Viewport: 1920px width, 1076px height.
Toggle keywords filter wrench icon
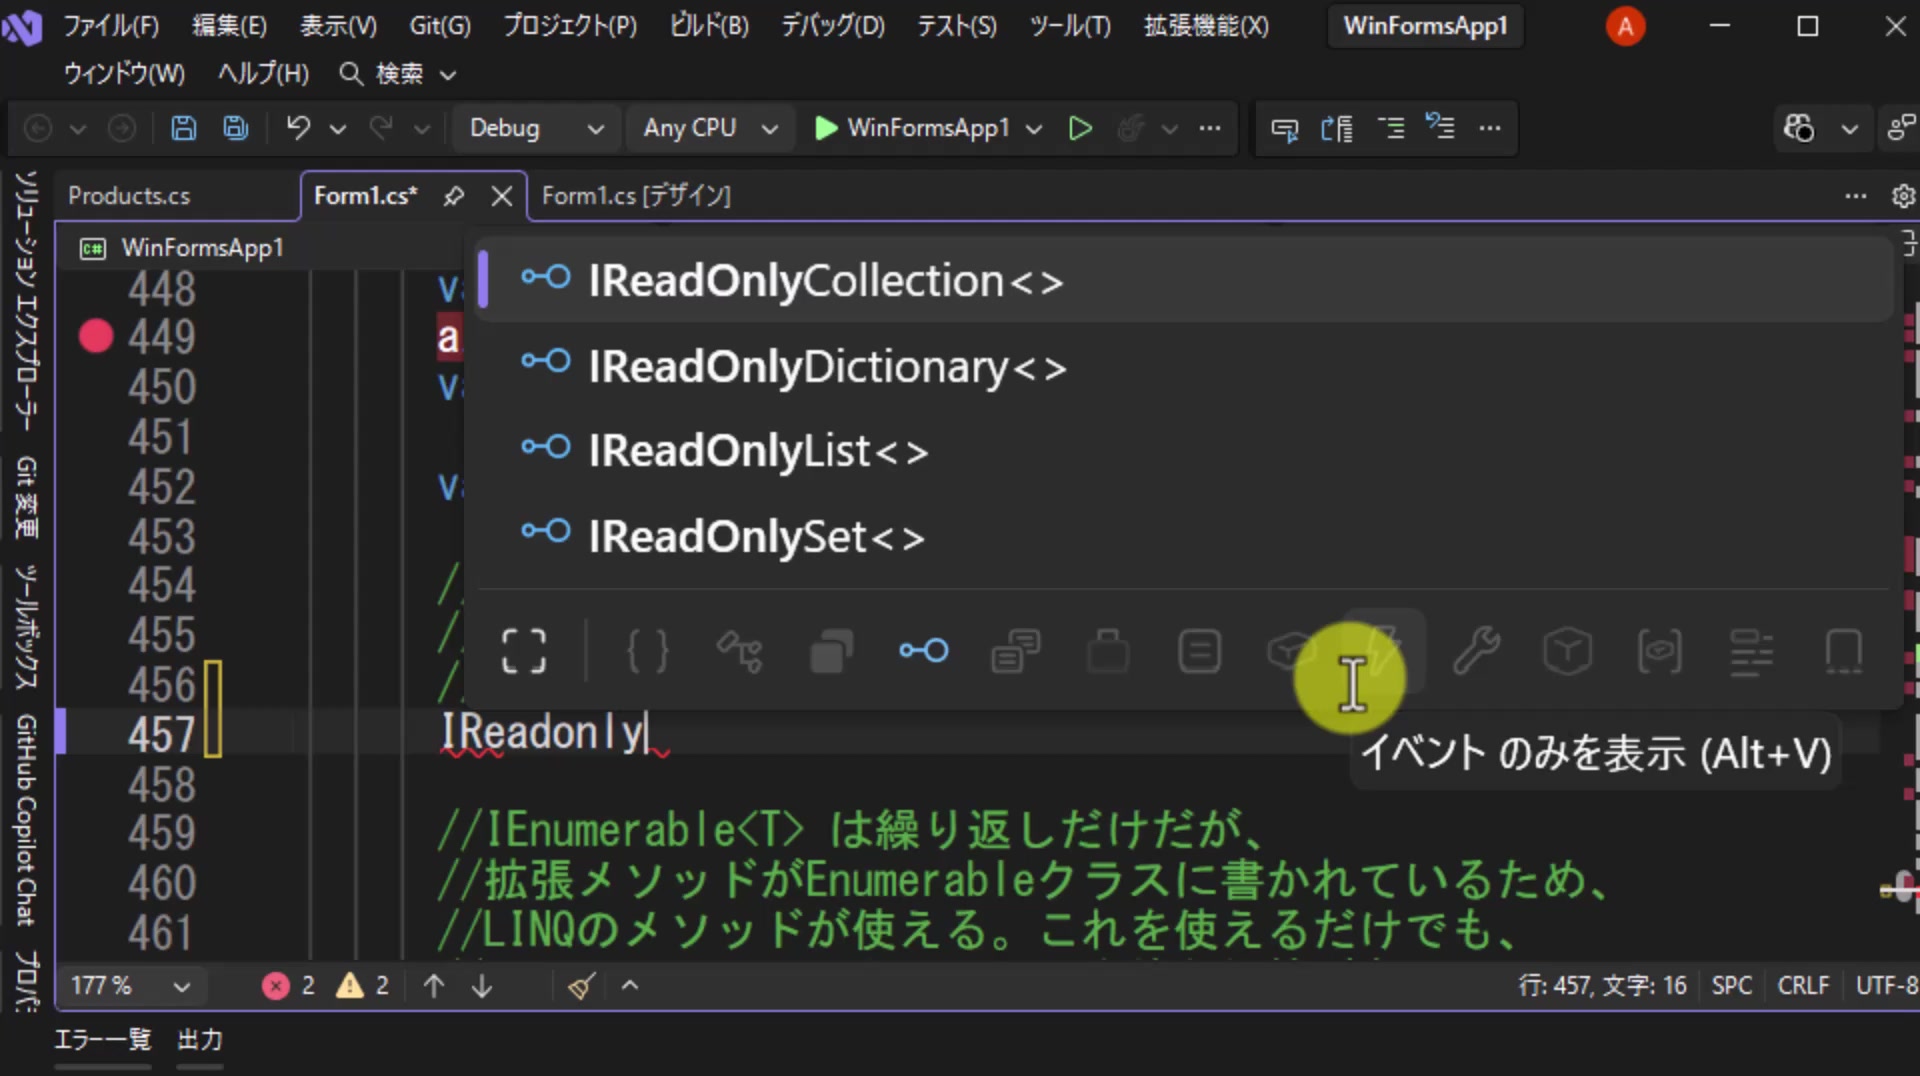click(1476, 651)
